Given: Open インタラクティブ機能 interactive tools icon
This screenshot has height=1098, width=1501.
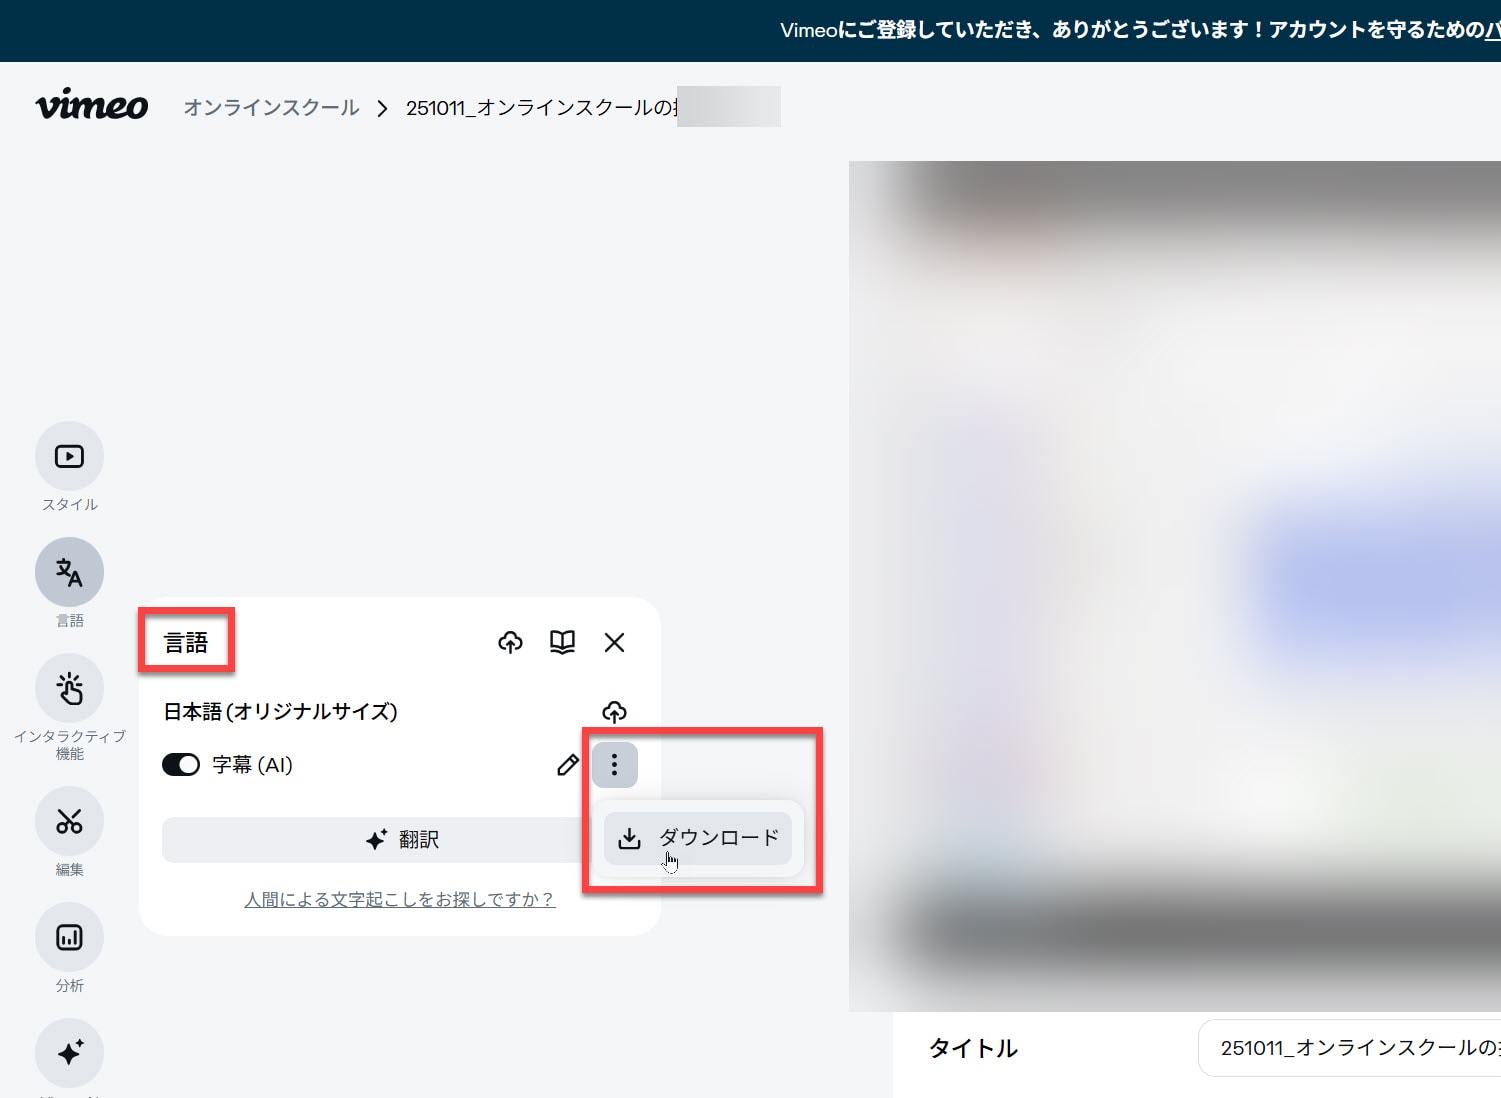Looking at the screenshot, I should (69, 688).
